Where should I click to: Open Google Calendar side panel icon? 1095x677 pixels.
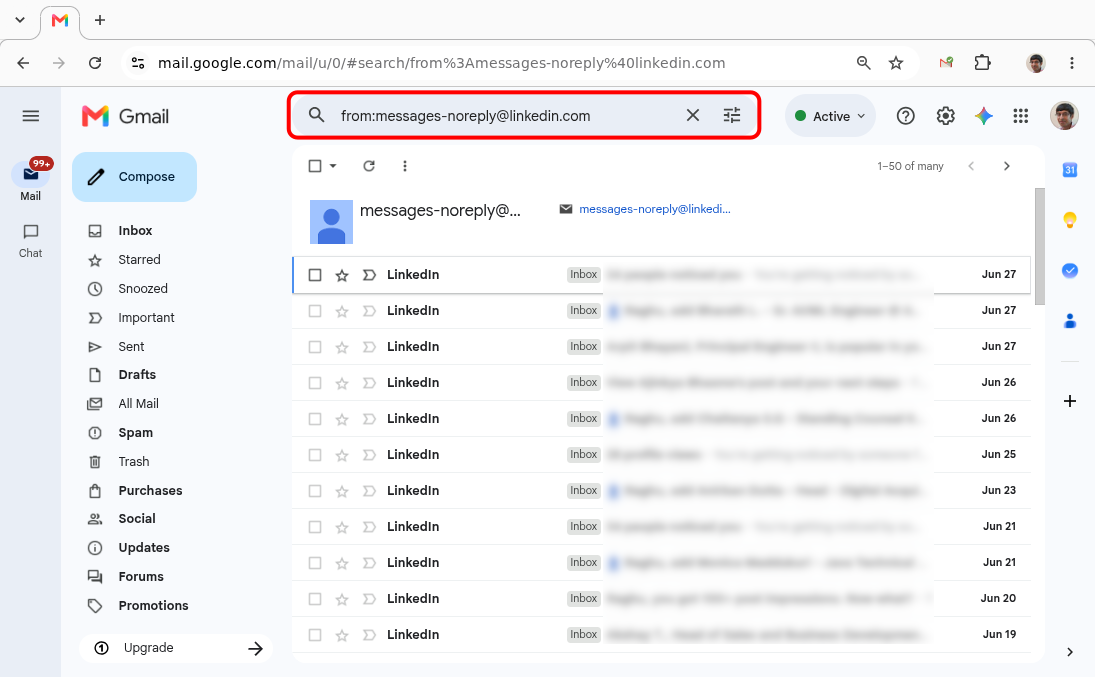tap(1069, 170)
